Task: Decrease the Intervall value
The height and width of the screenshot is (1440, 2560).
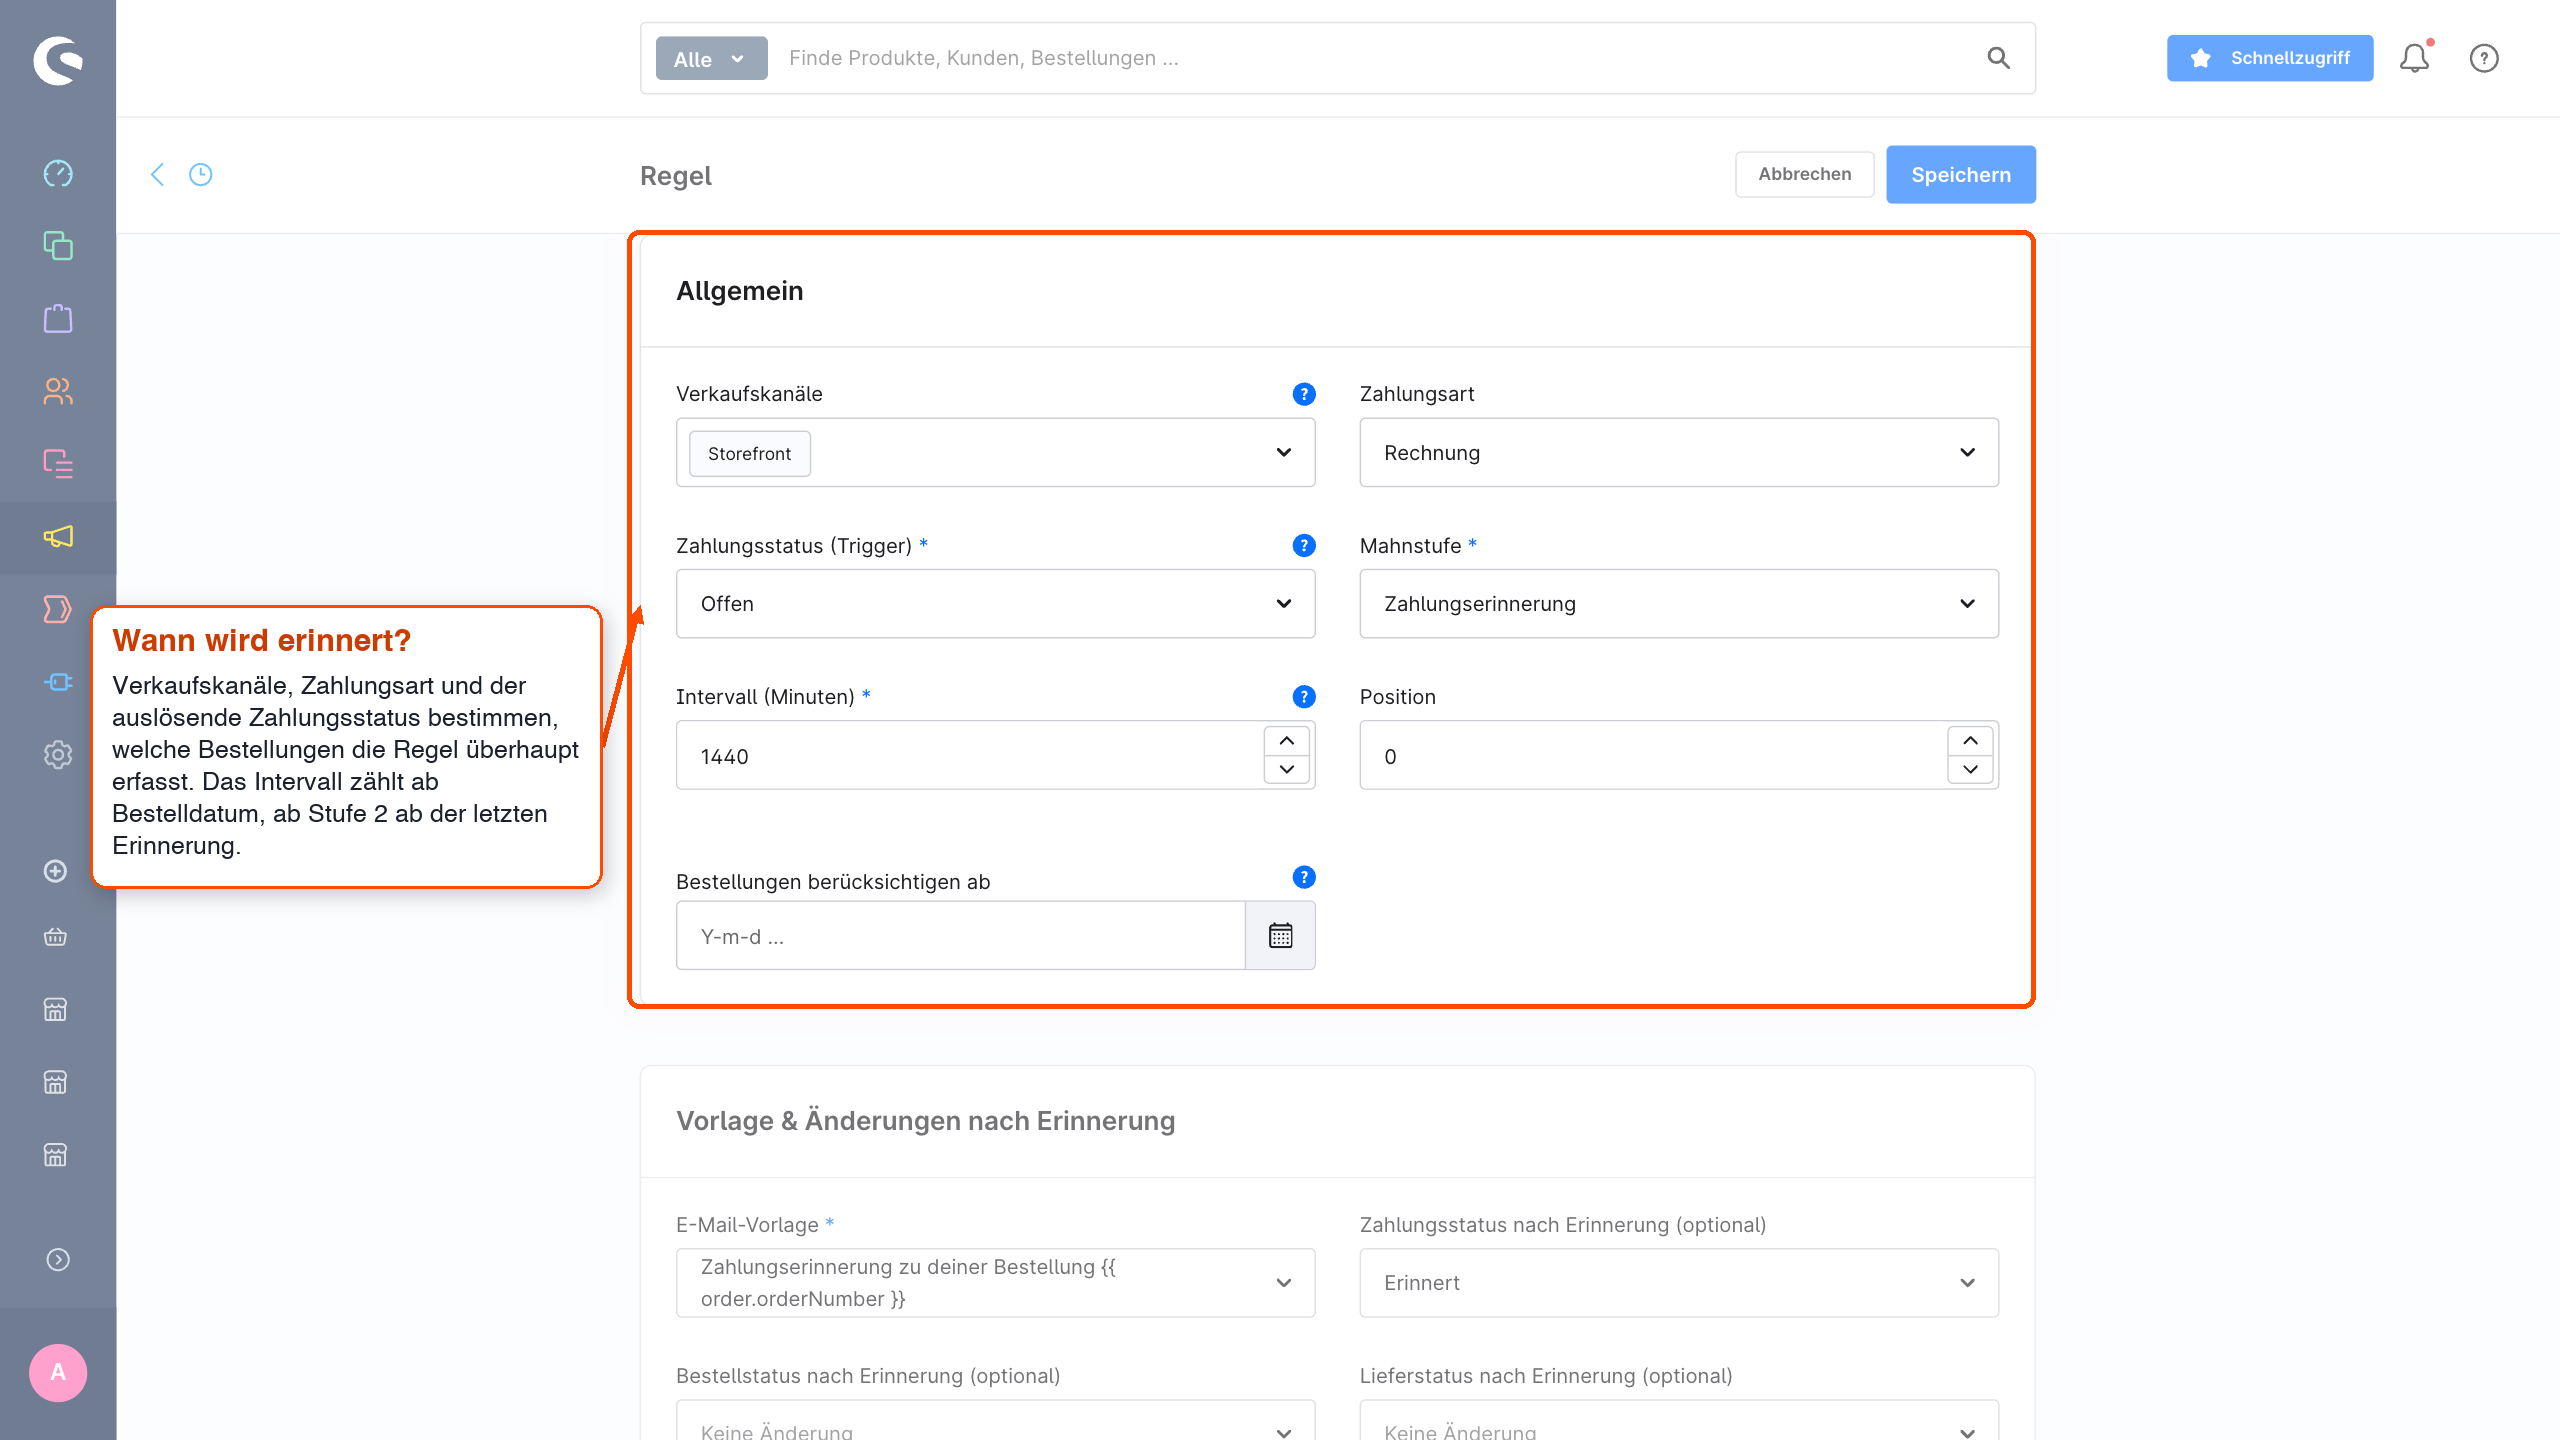Action: (x=1287, y=769)
